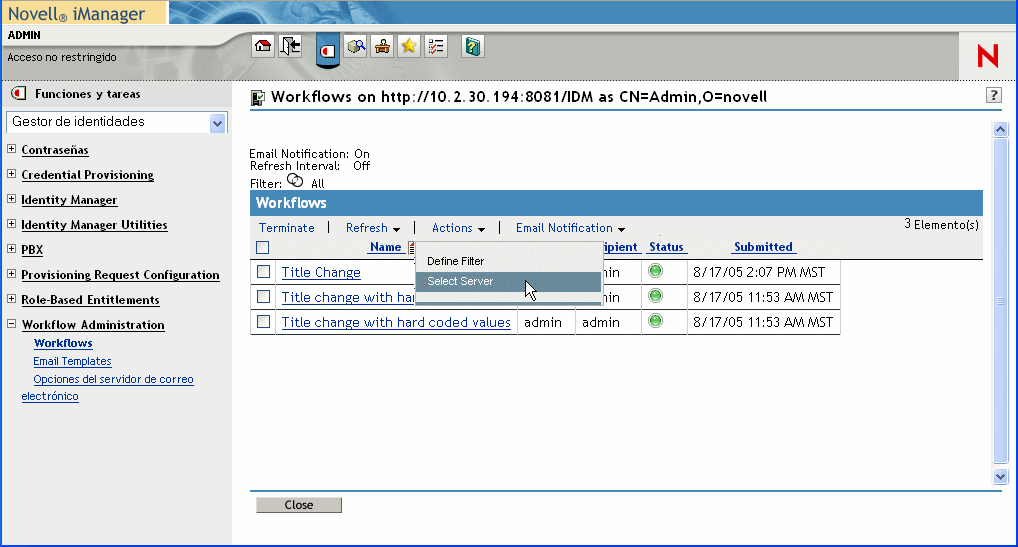Open the Refresh dropdown menu
Image resolution: width=1018 pixels, height=547 pixels.
click(373, 228)
